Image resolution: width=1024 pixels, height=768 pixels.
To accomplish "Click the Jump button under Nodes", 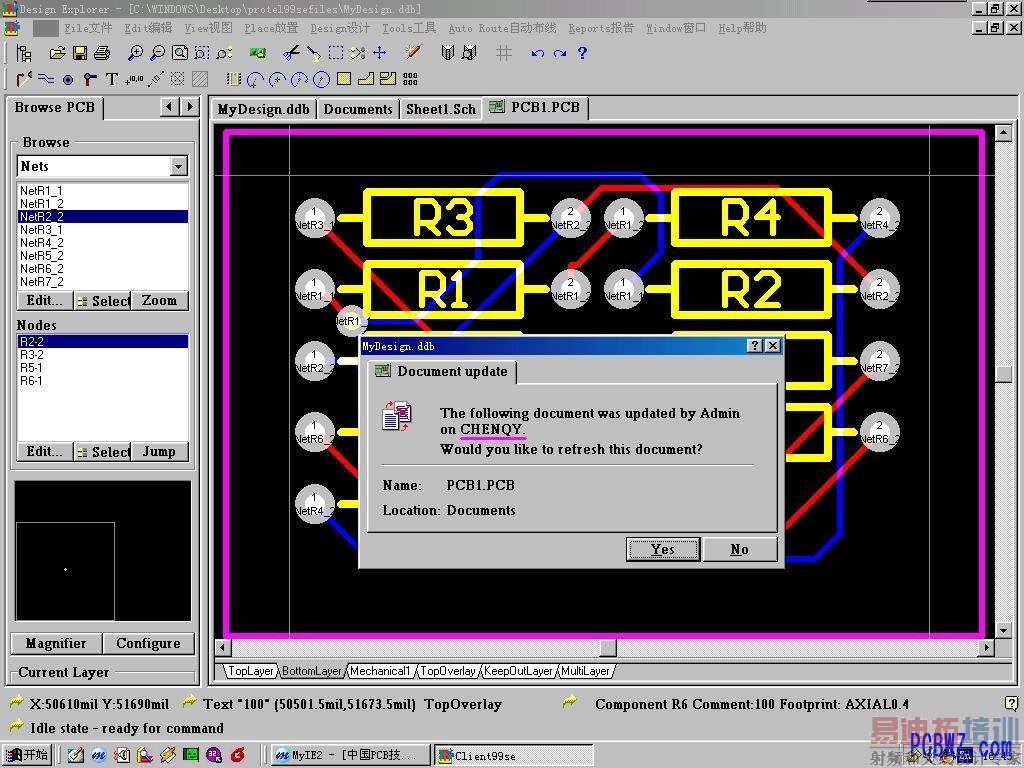I will point(159,452).
